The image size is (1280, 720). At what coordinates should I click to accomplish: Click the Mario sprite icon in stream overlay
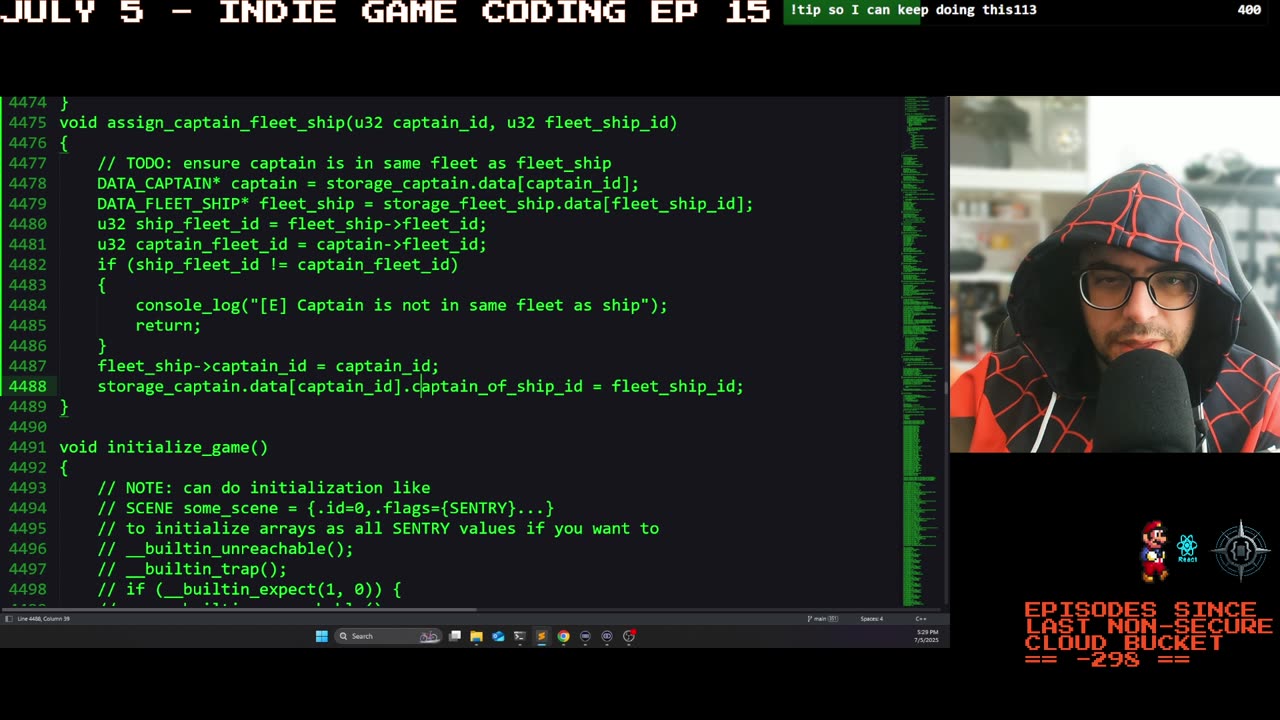point(1154,551)
